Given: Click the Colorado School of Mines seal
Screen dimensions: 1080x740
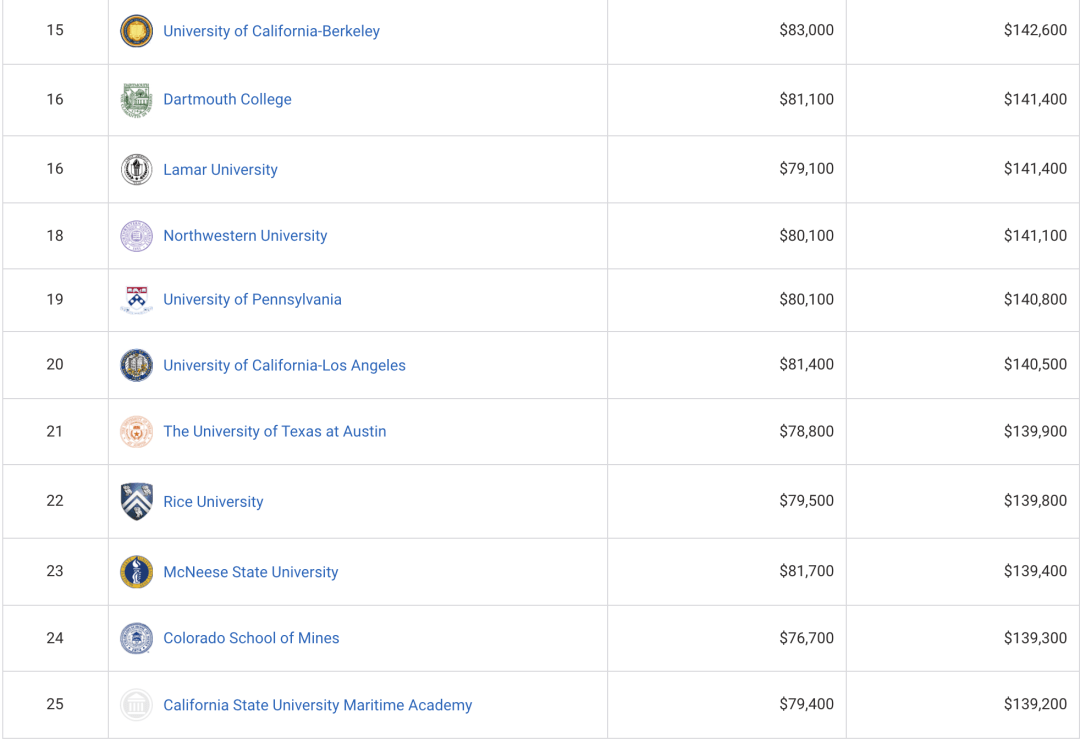Looking at the screenshot, I should point(136,639).
